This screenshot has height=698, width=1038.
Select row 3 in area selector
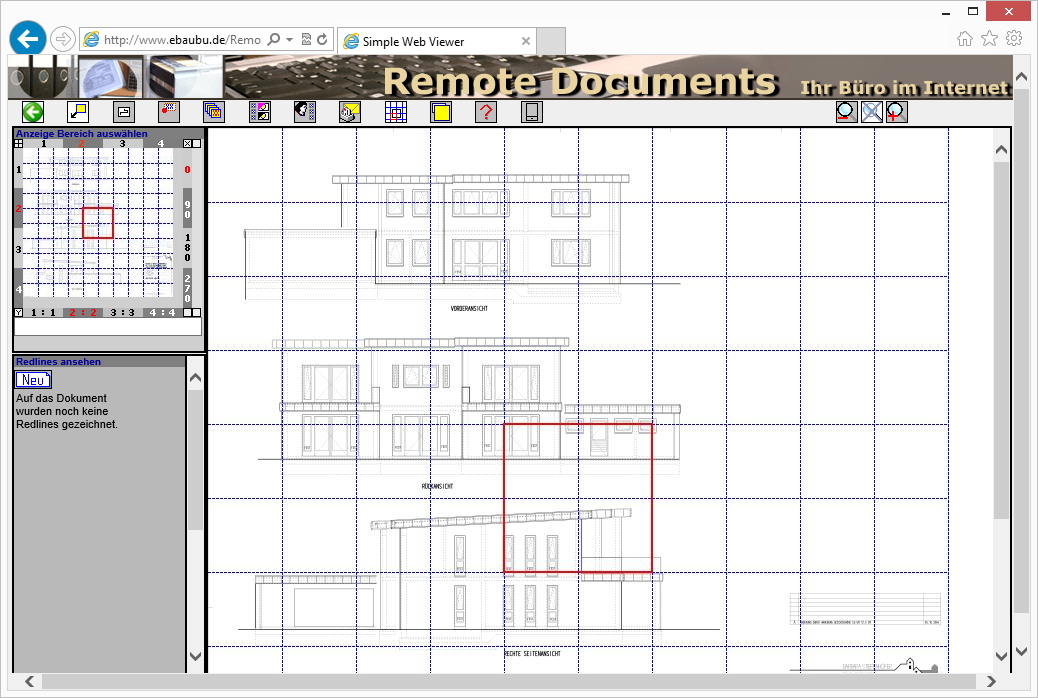[19, 249]
